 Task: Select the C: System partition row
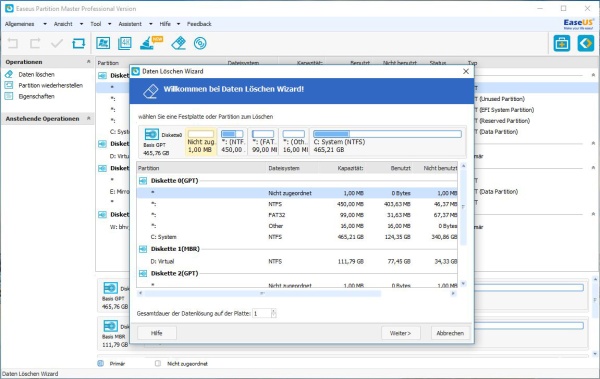[297, 237]
